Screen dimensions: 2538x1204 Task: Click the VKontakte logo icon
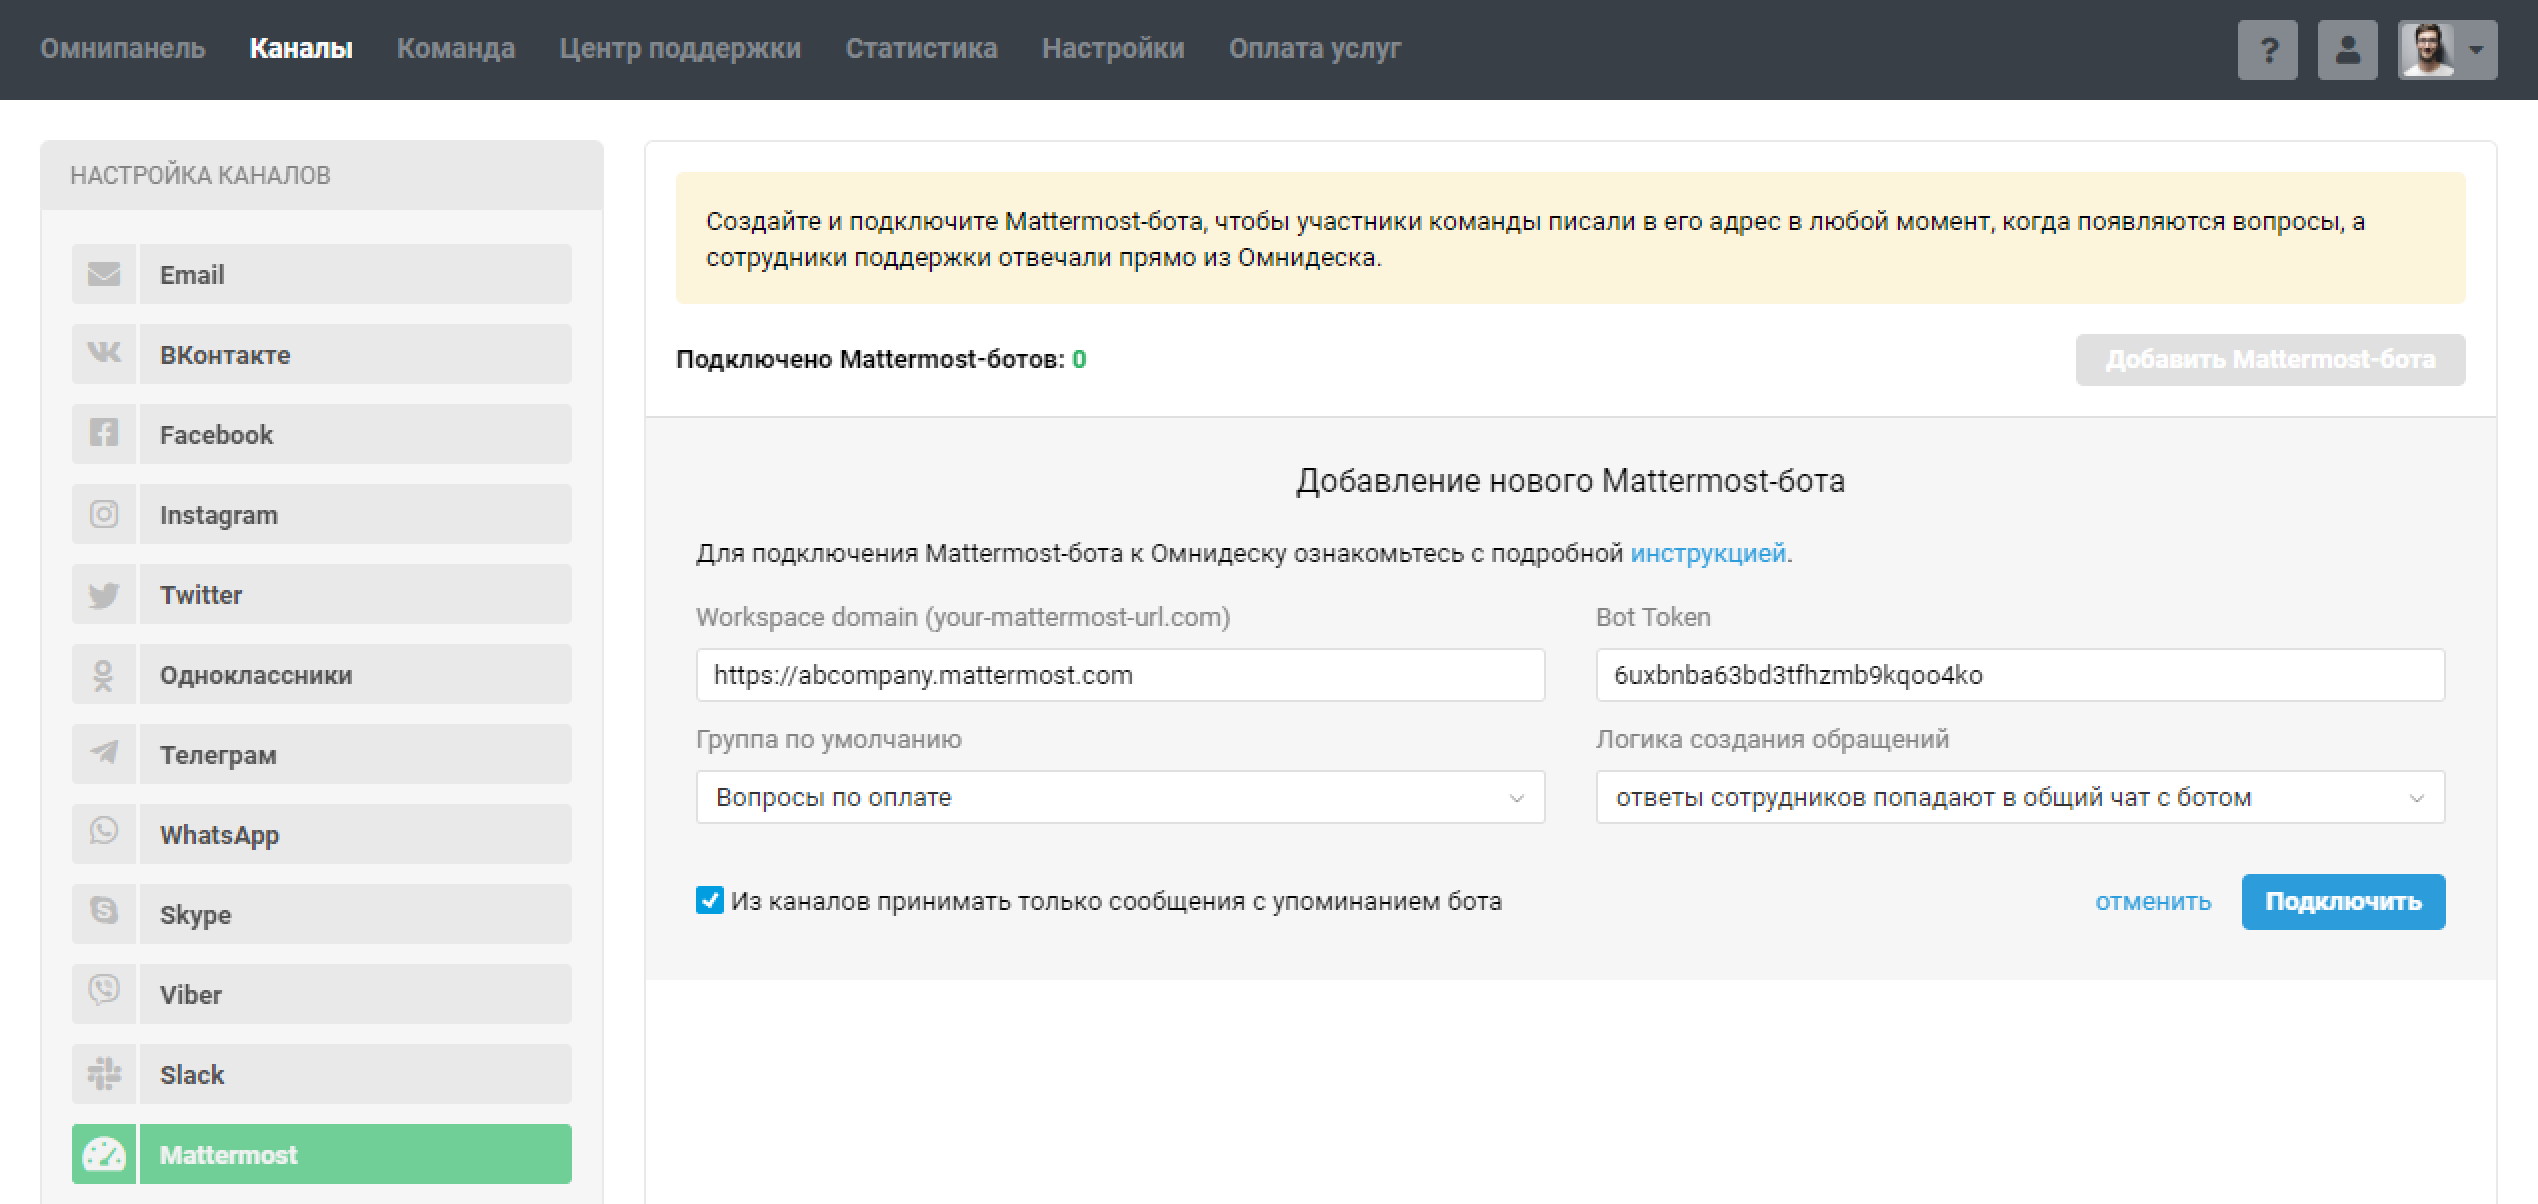(104, 354)
